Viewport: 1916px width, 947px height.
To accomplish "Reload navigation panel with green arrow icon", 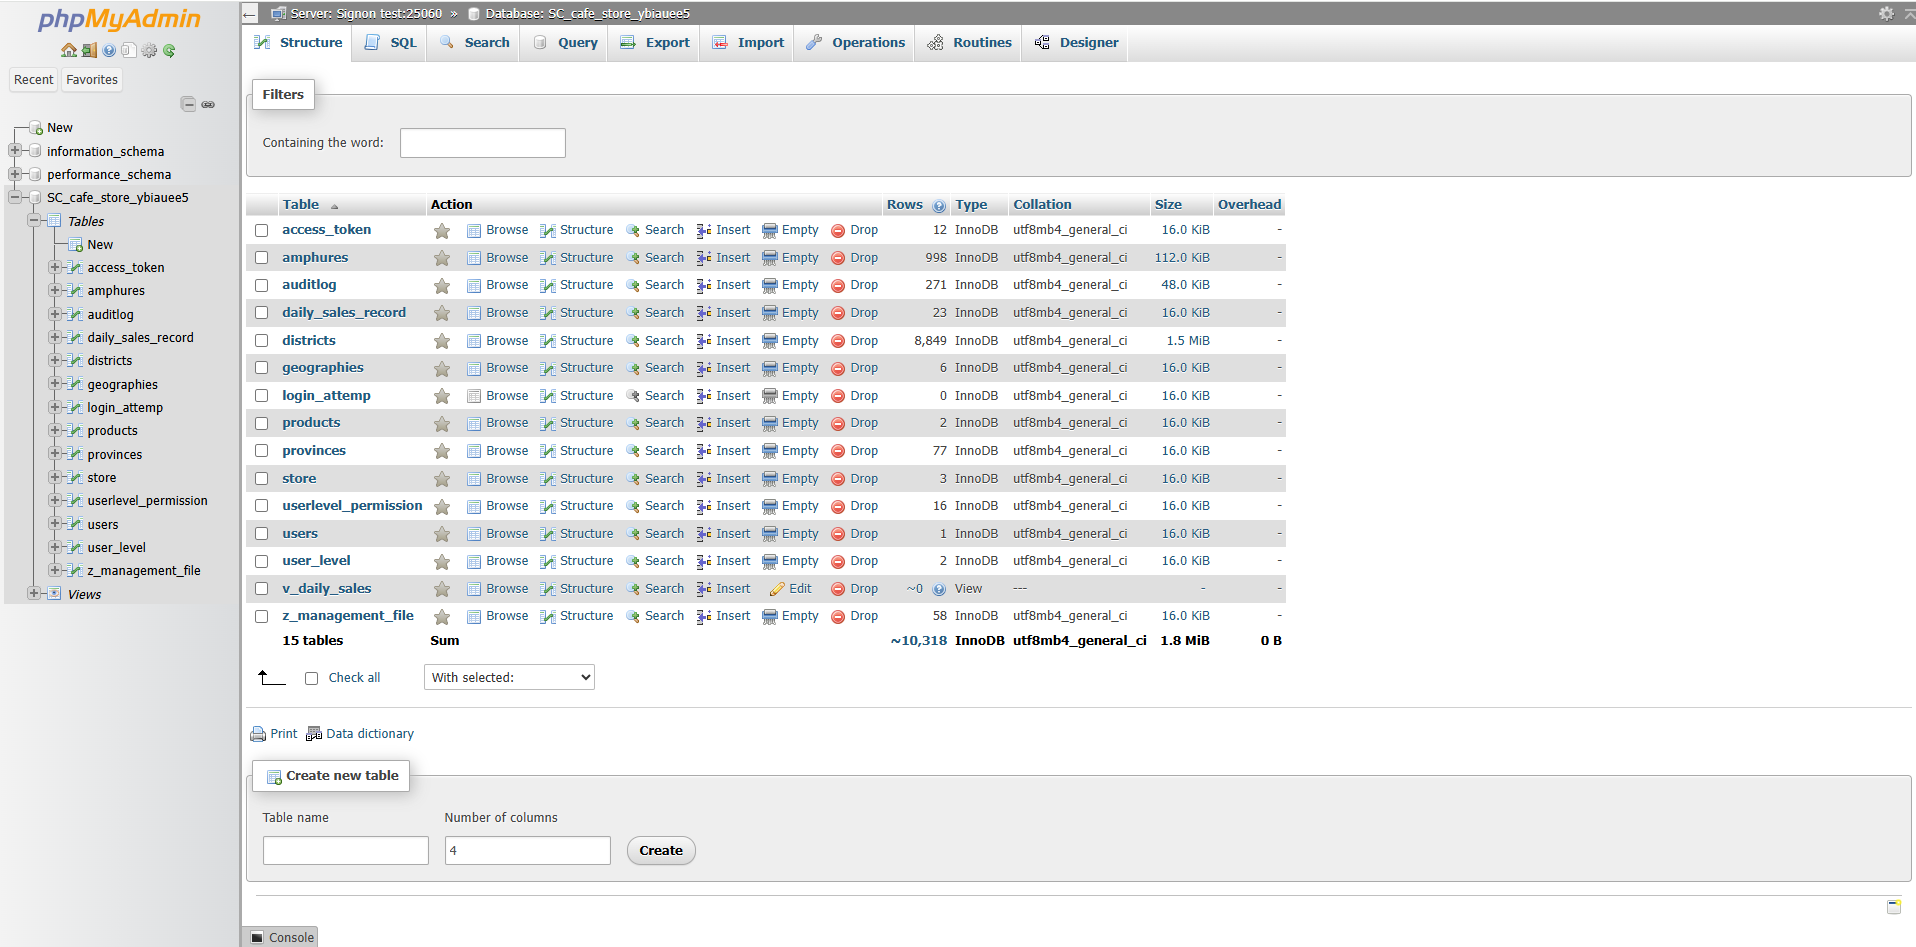I will point(169,50).
